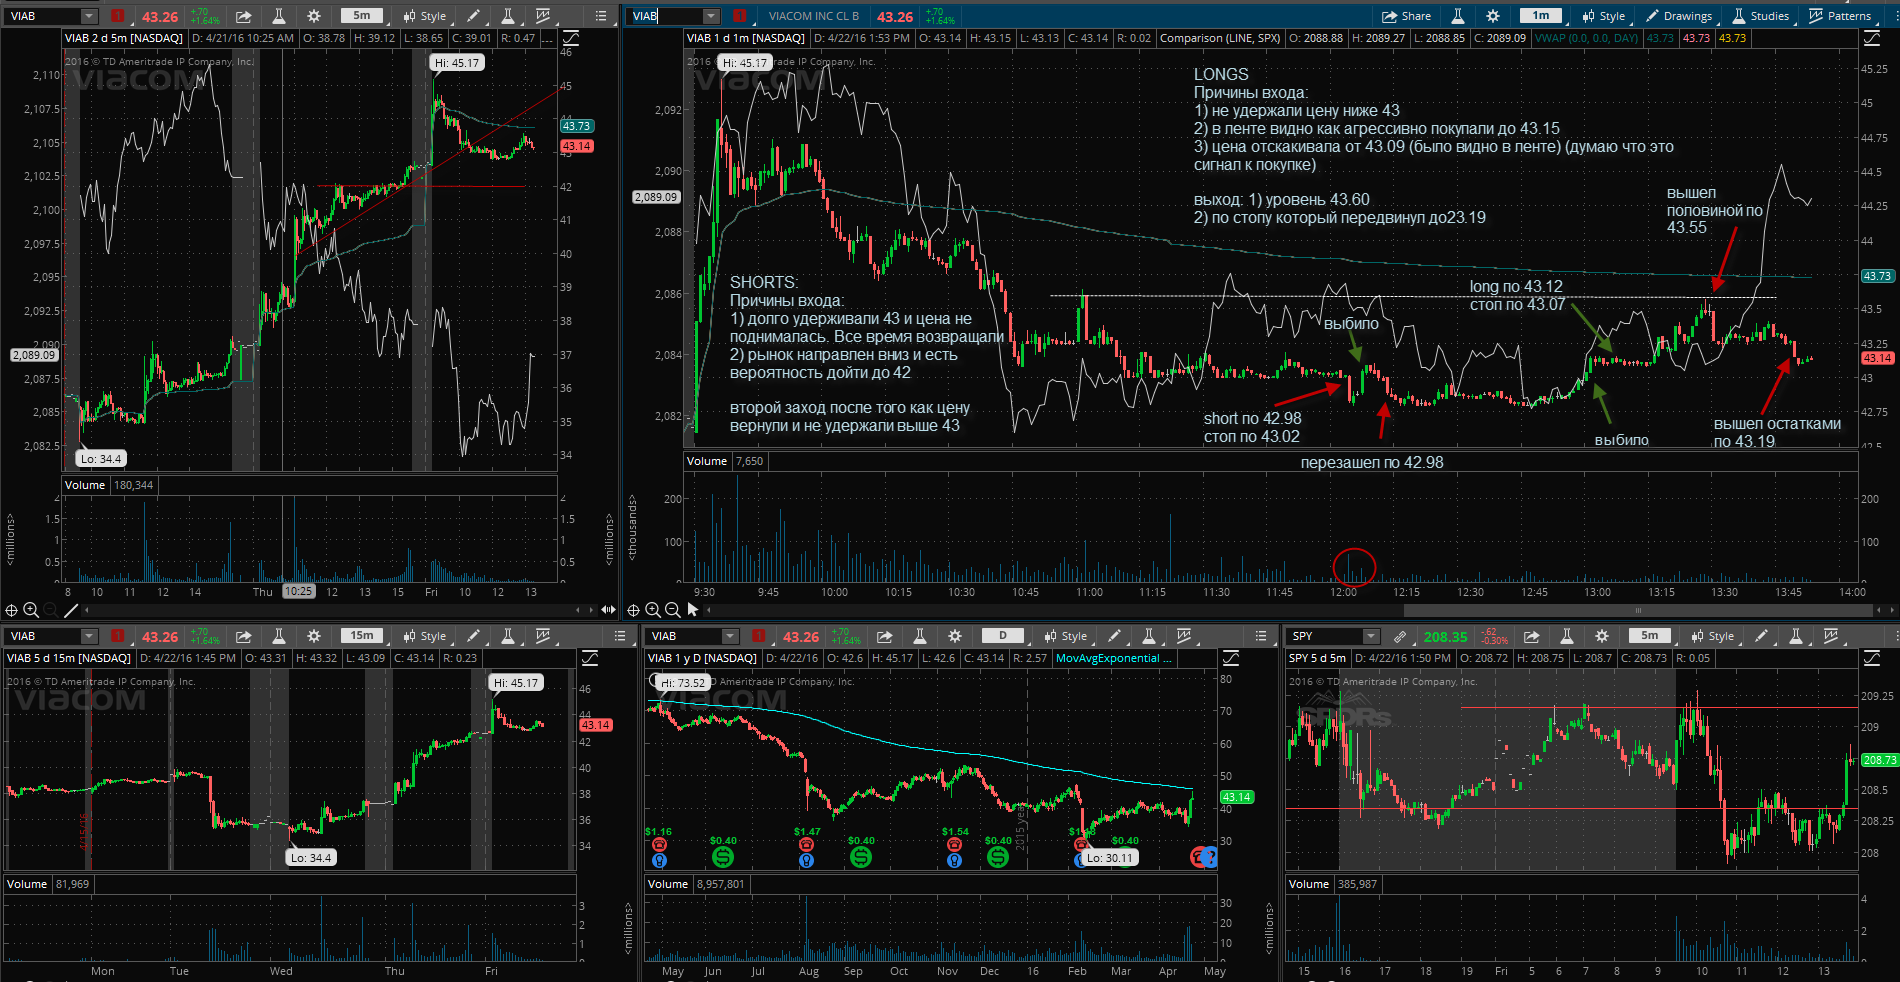This screenshot has height=982, width=1900.
Task: Expand the VIAB symbol dropdown in daily chart
Action: (x=730, y=636)
